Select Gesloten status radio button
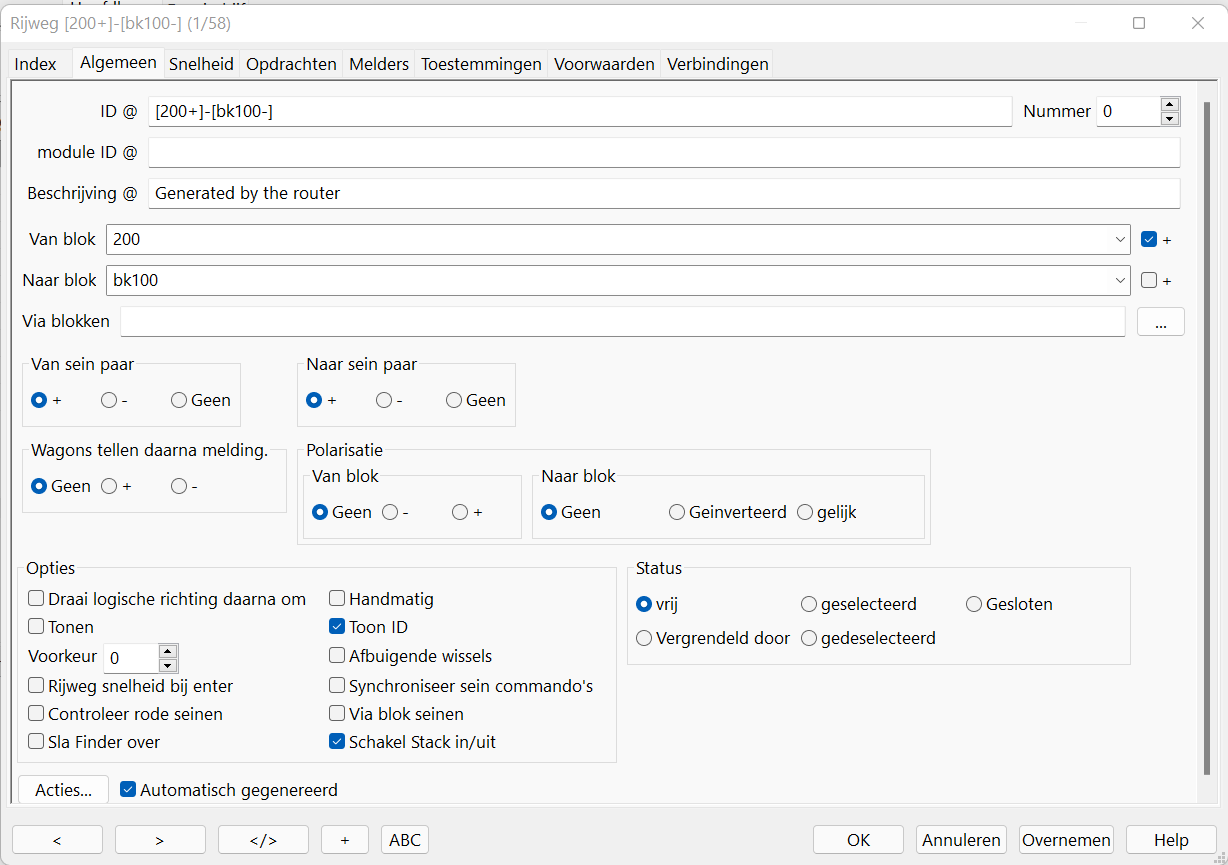The image size is (1228, 865). 974,604
